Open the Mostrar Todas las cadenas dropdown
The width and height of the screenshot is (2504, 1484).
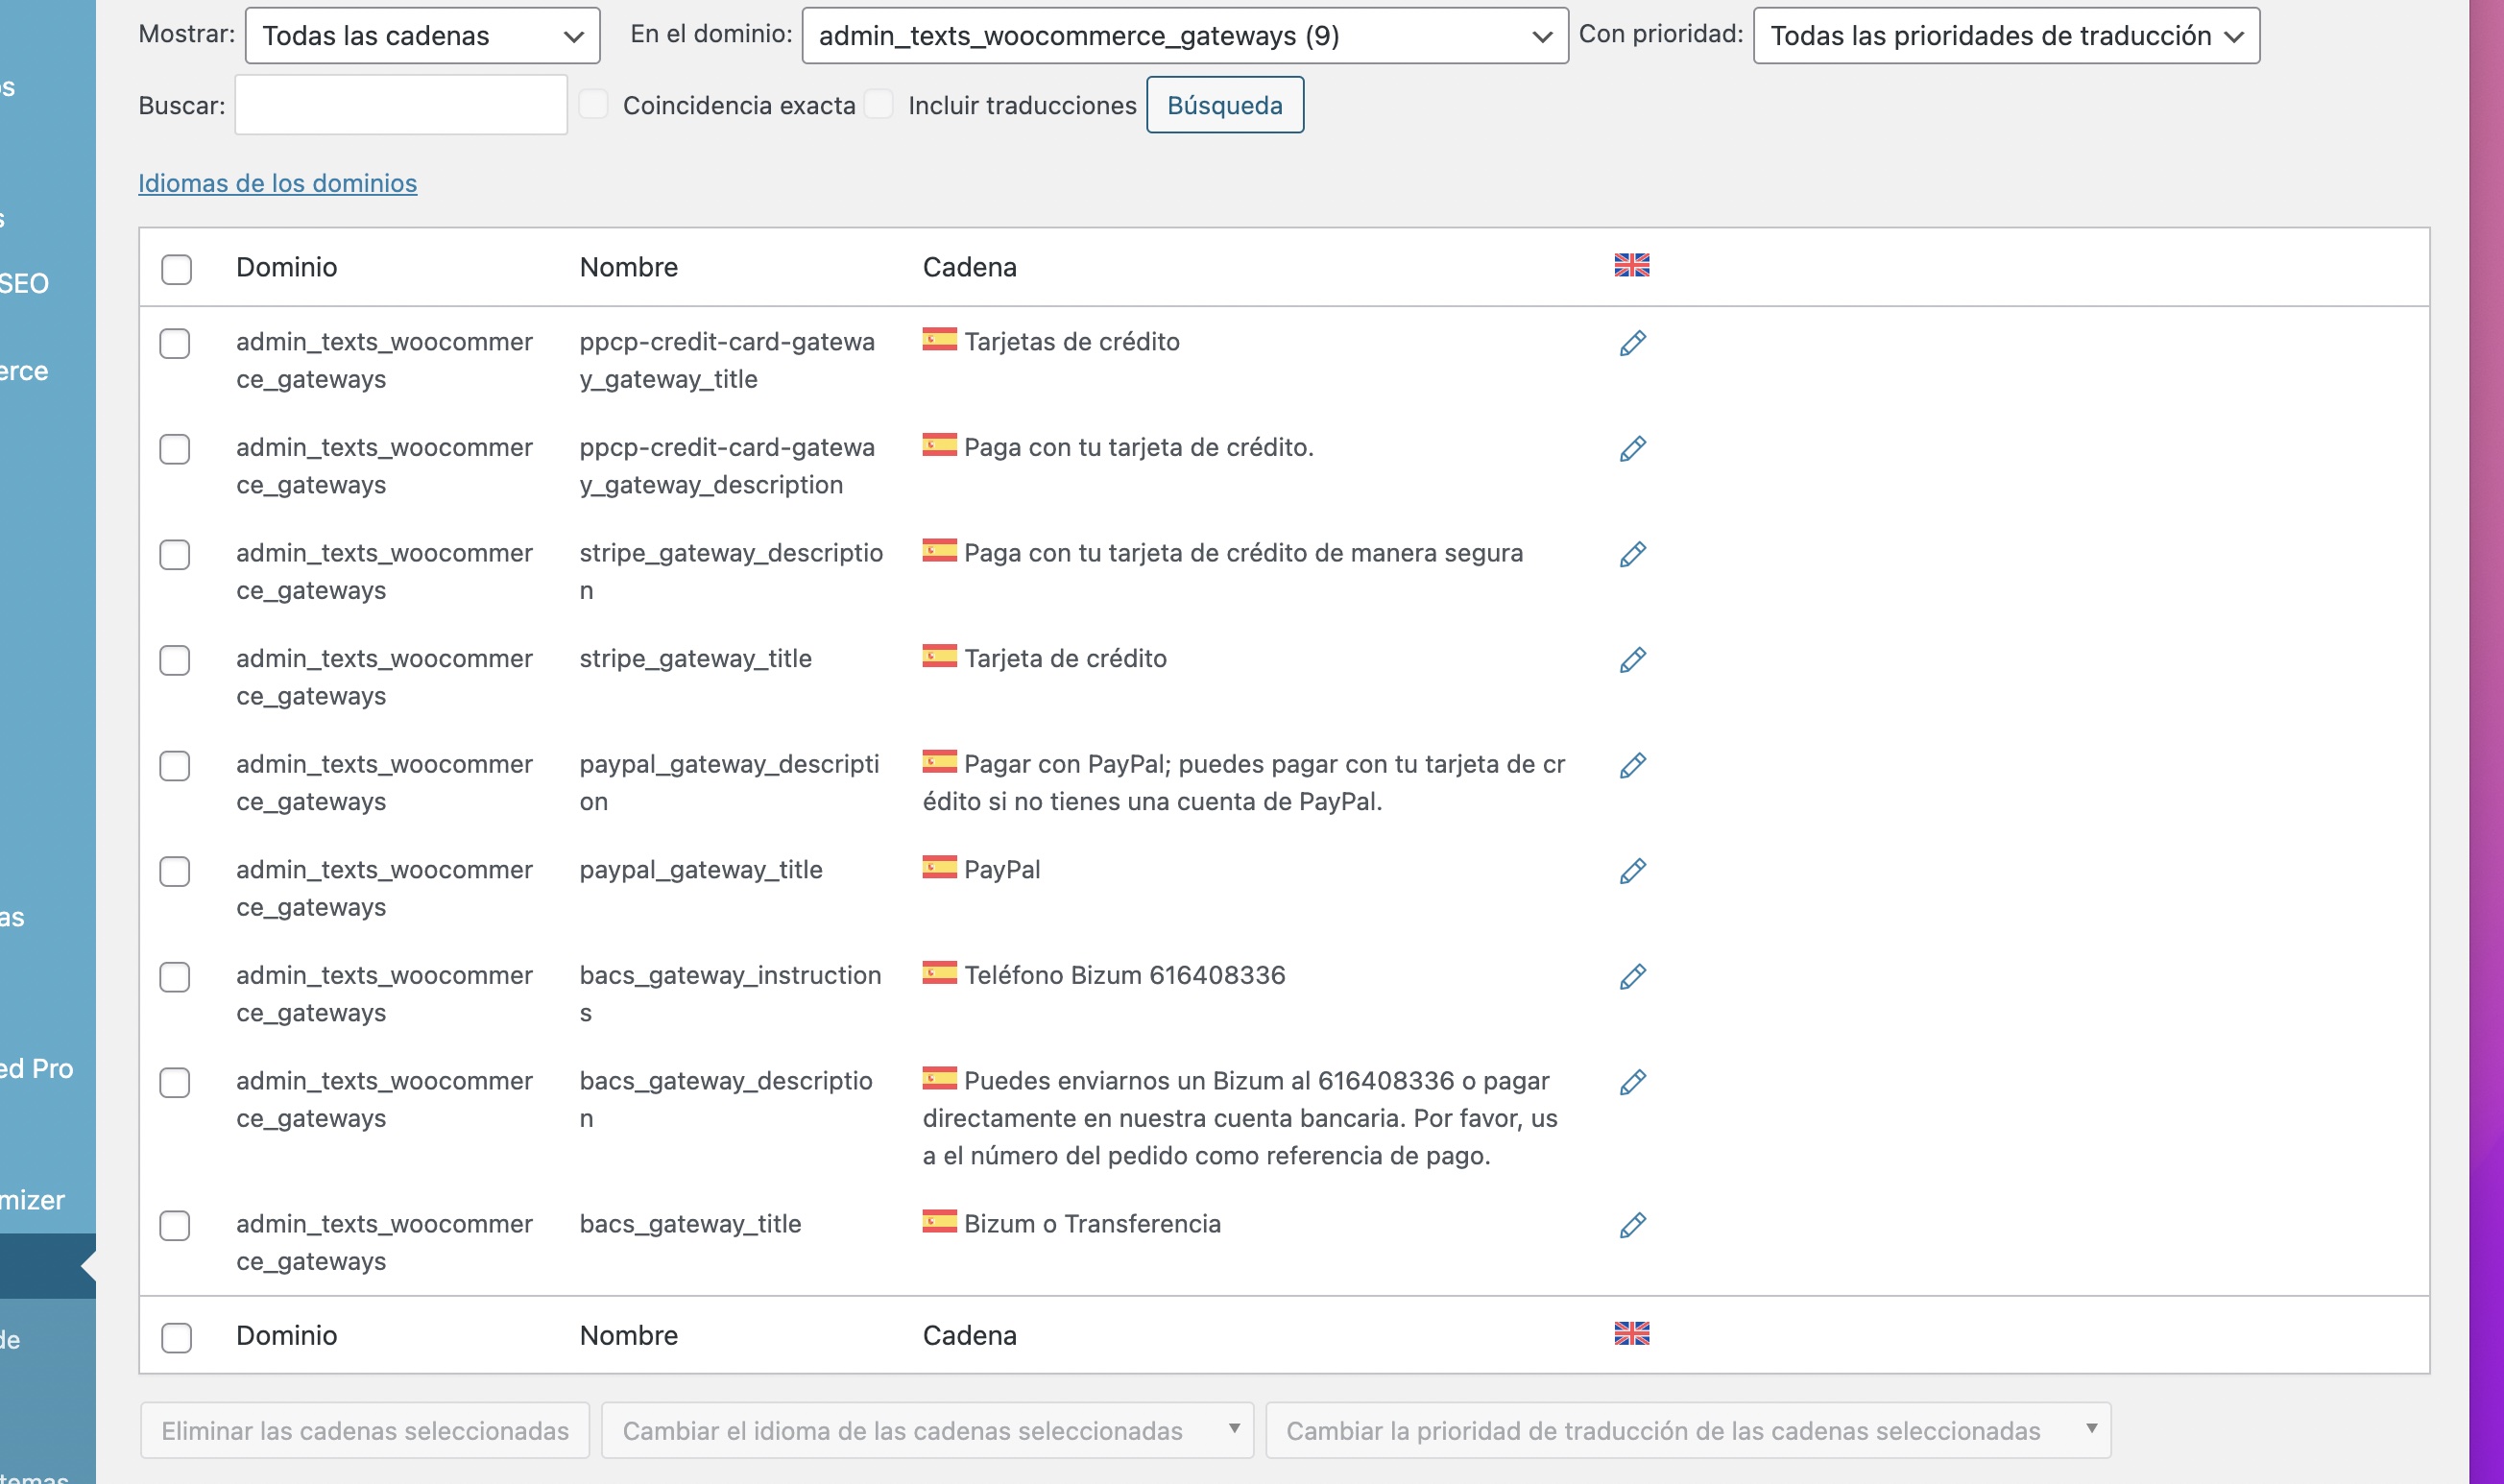(422, 36)
